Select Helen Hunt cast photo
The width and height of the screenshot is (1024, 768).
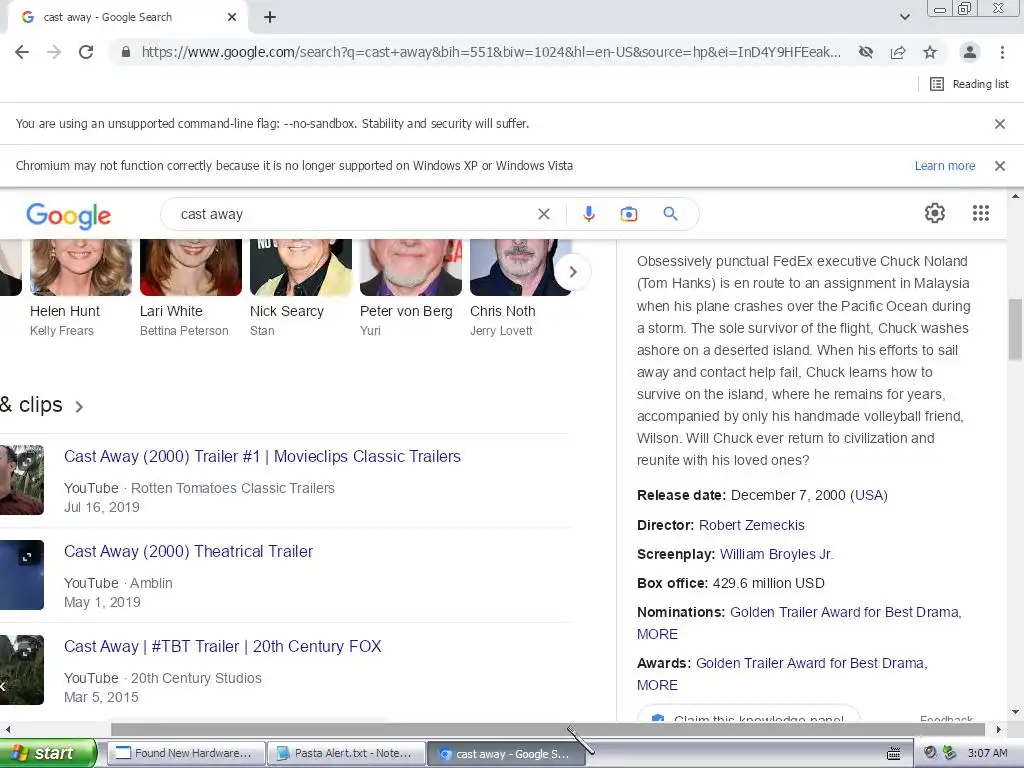pyautogui.click(x=81, y=266)
